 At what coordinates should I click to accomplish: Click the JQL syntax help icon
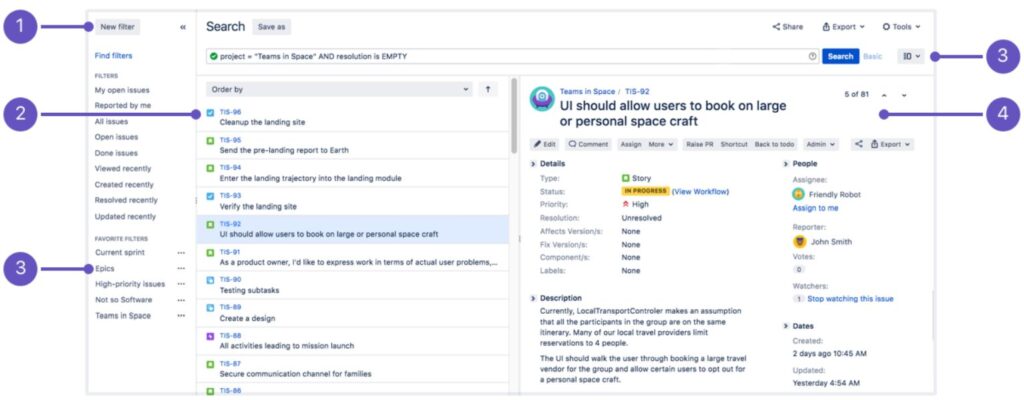[x=812, y=56]
